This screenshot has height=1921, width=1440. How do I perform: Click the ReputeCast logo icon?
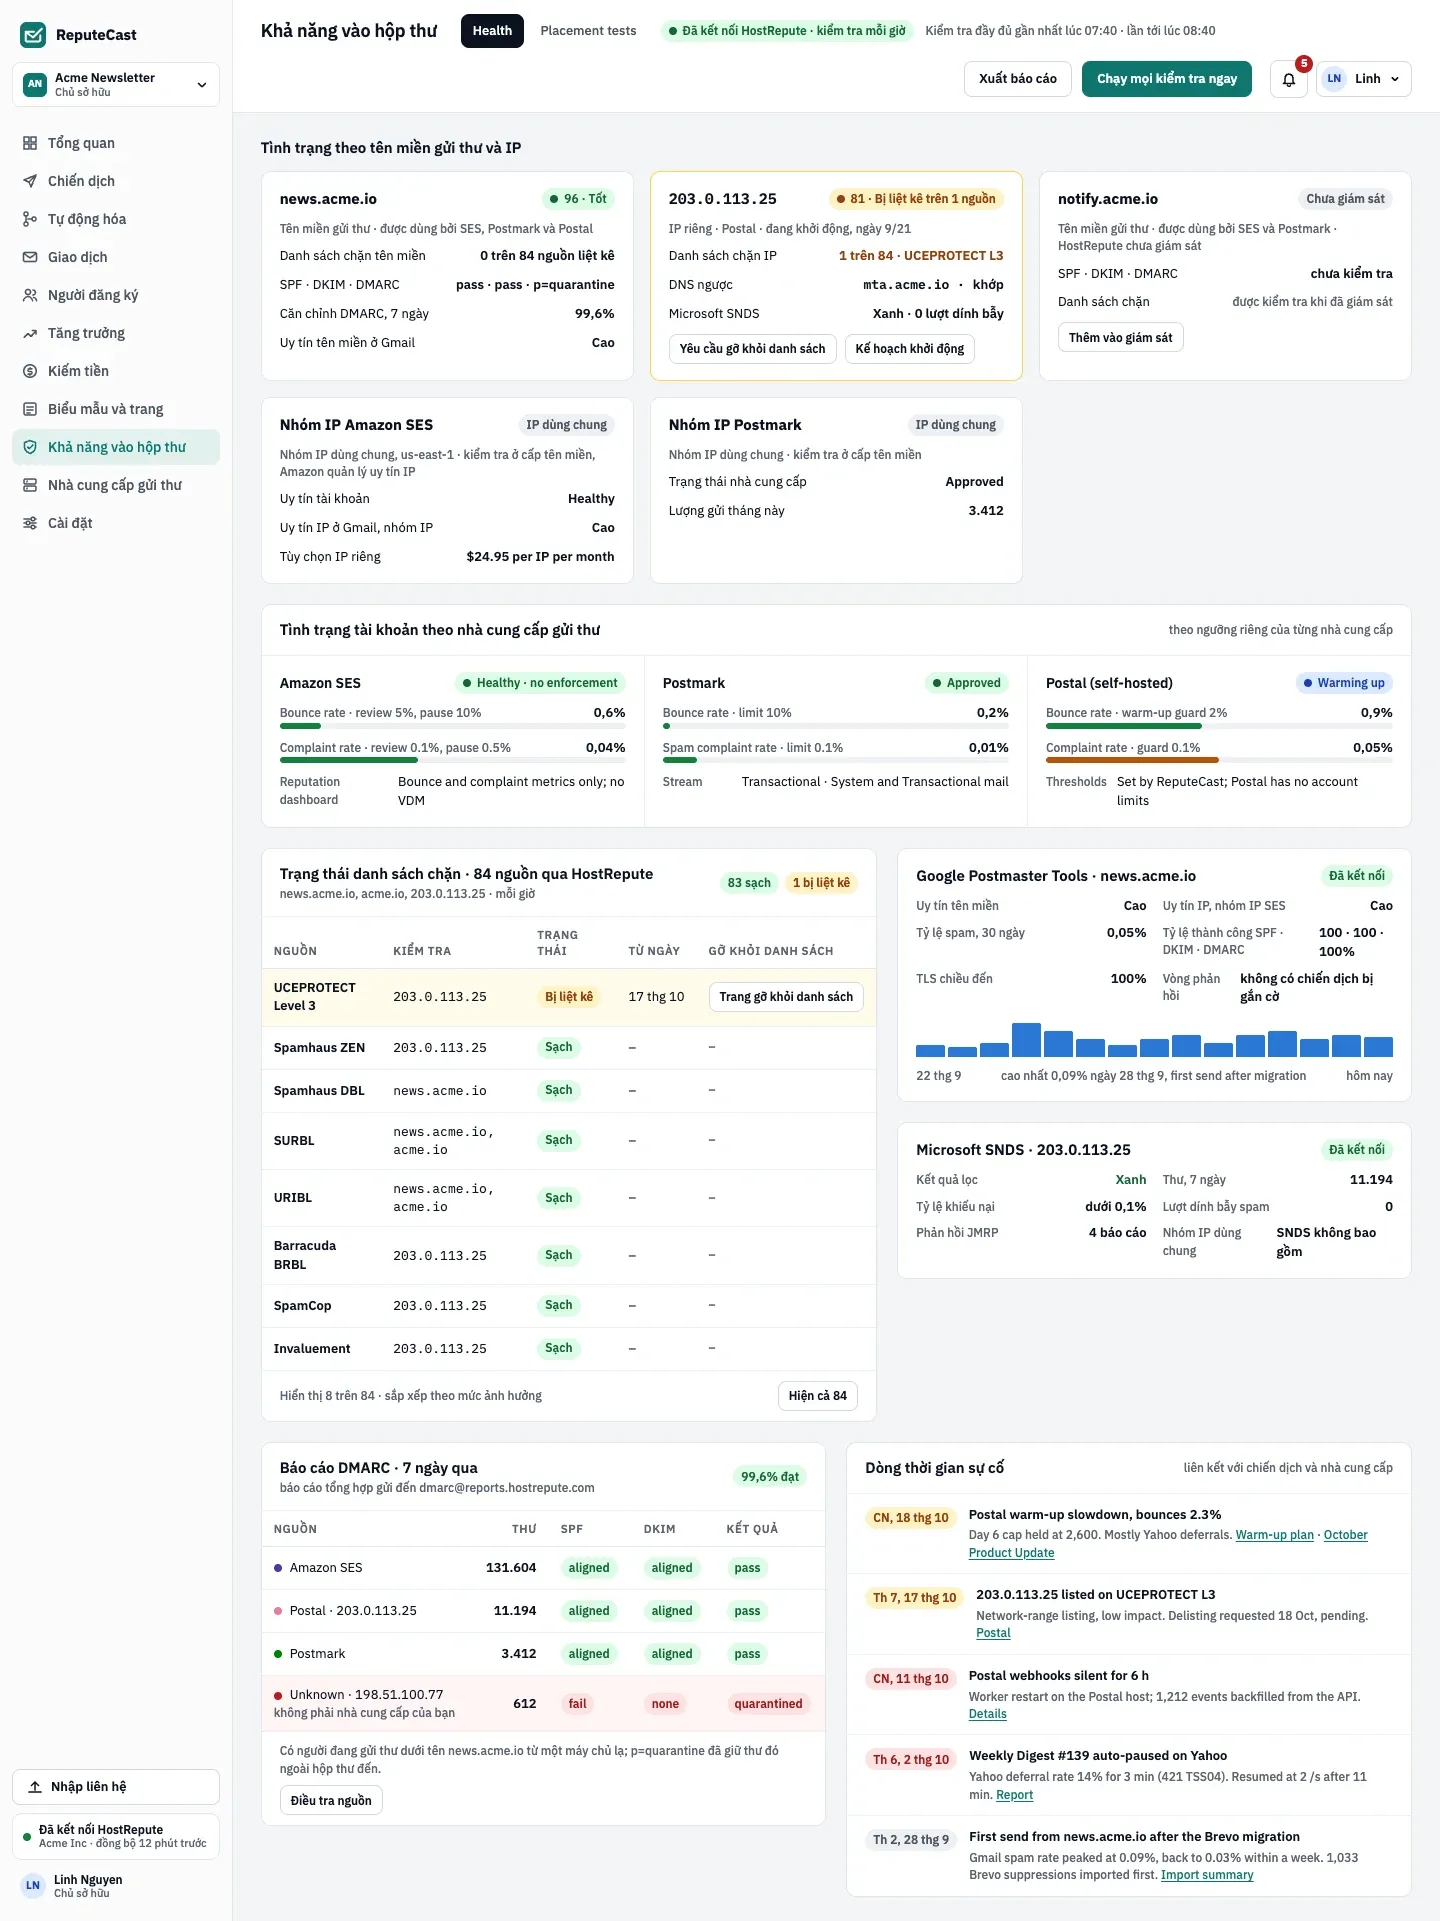pos(33,35)
